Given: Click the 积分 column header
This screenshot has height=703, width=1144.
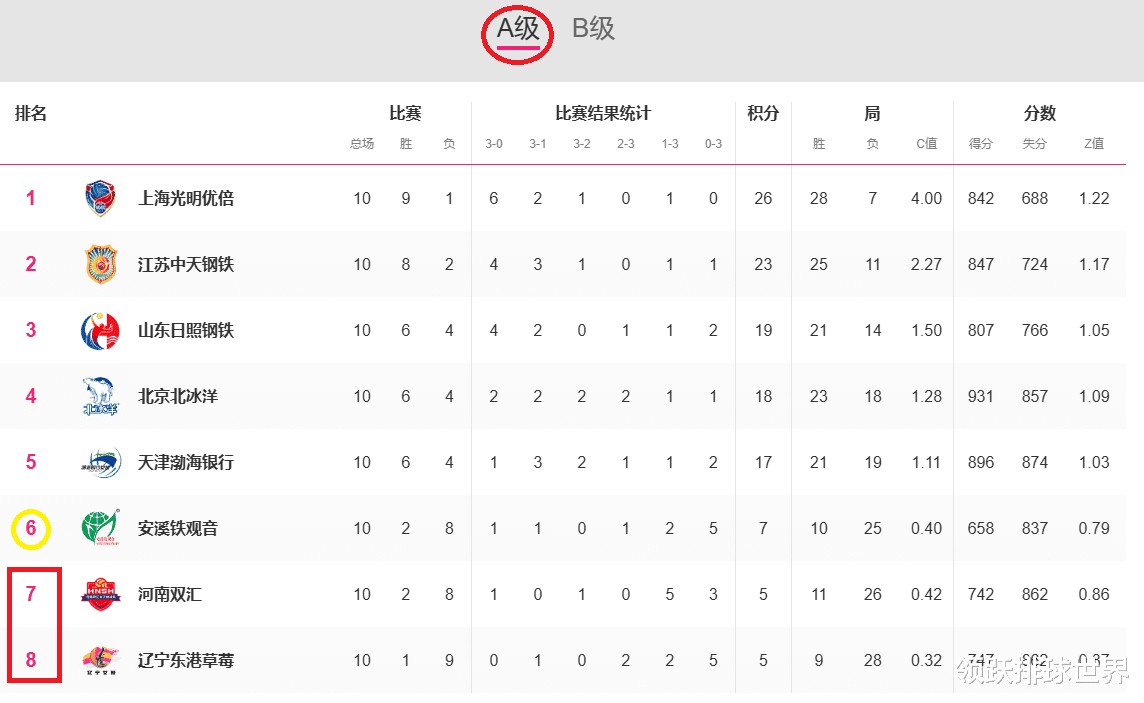Looking at the screenshot, I should 763,114.
